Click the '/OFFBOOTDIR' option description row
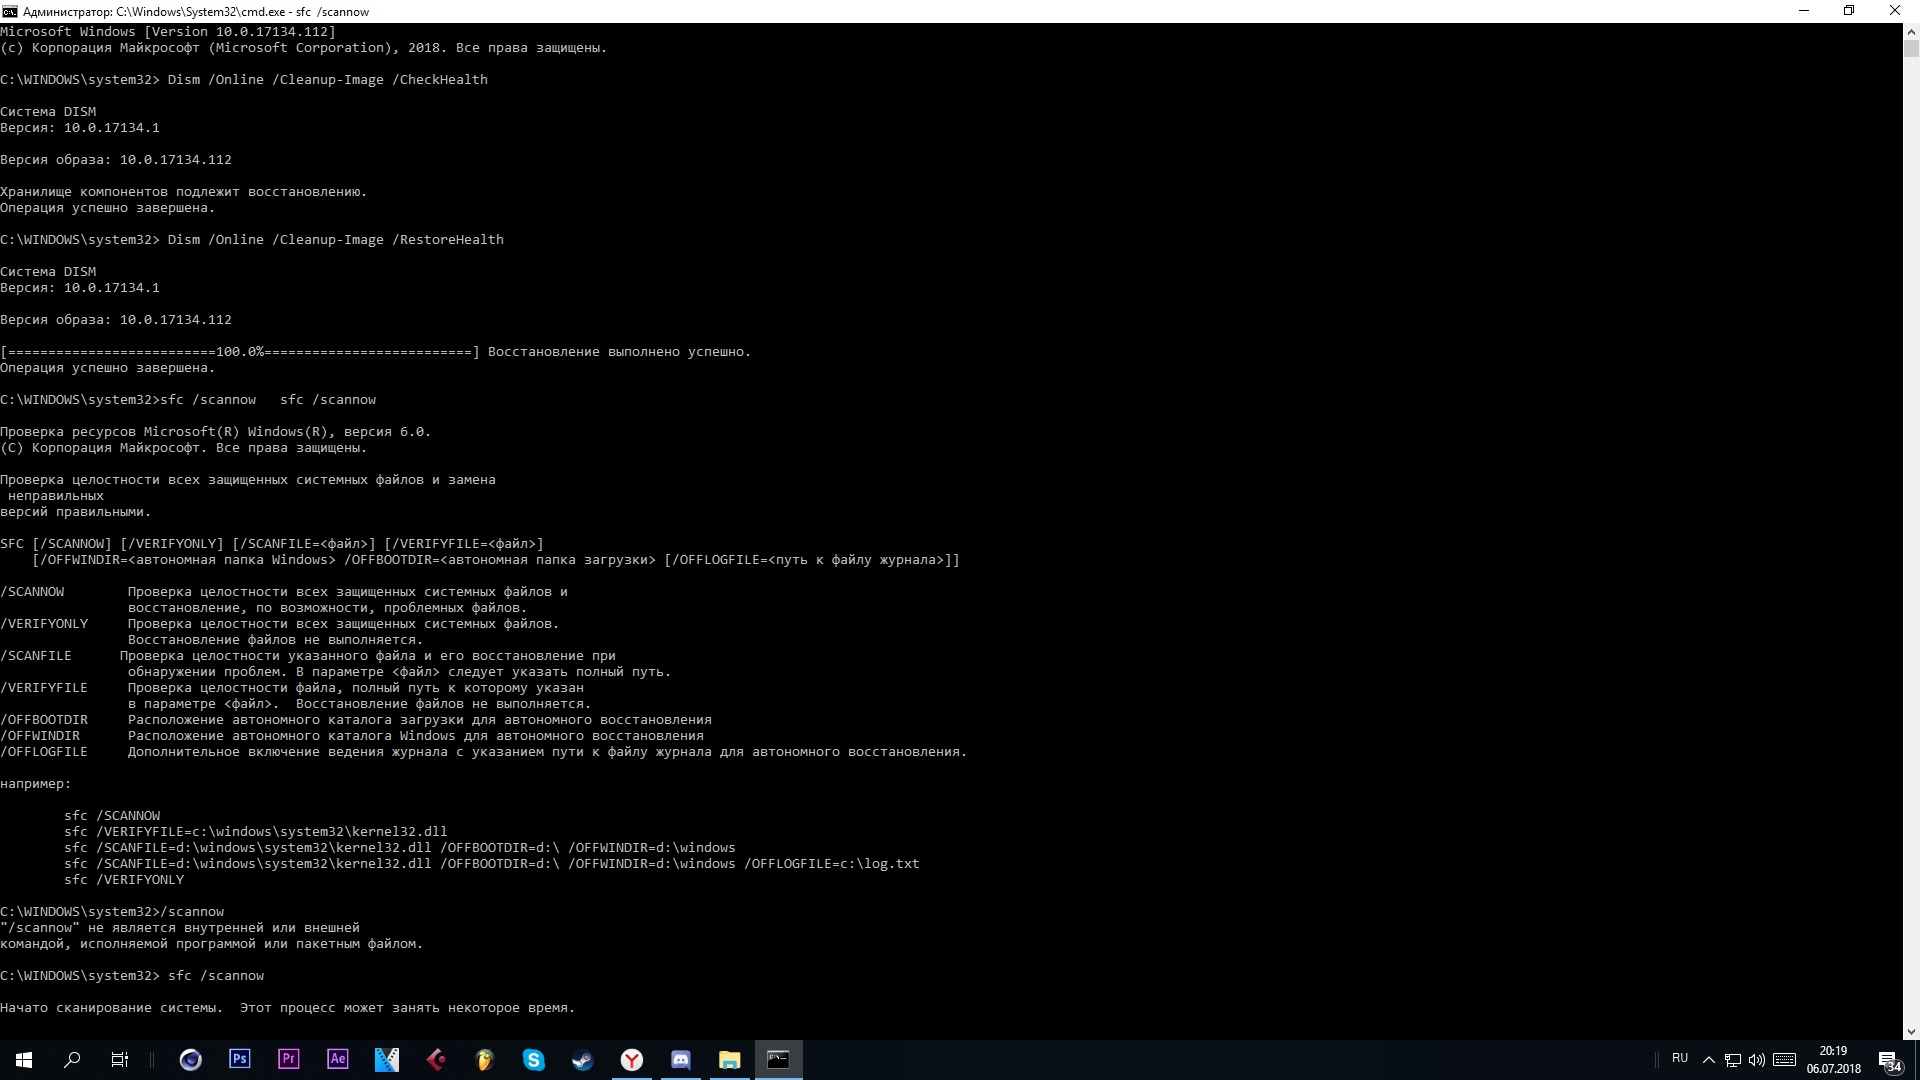The width and height of the screenshot is (1920, 1080). (356, 720)
